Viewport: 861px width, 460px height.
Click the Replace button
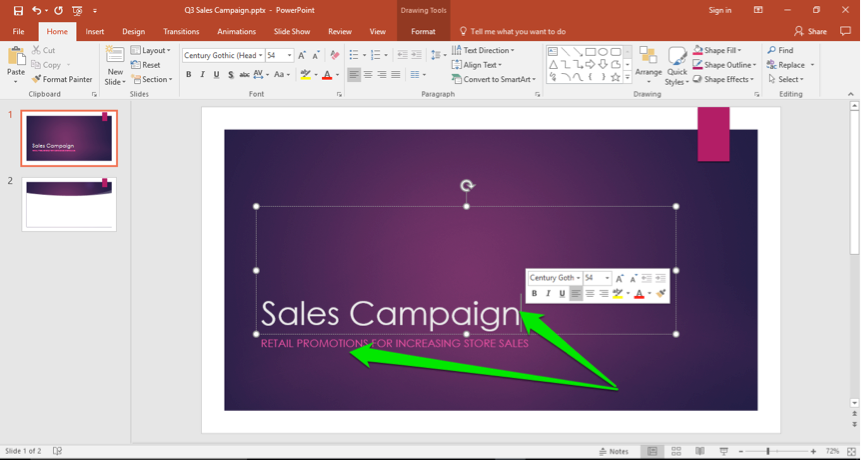[786, 65]
